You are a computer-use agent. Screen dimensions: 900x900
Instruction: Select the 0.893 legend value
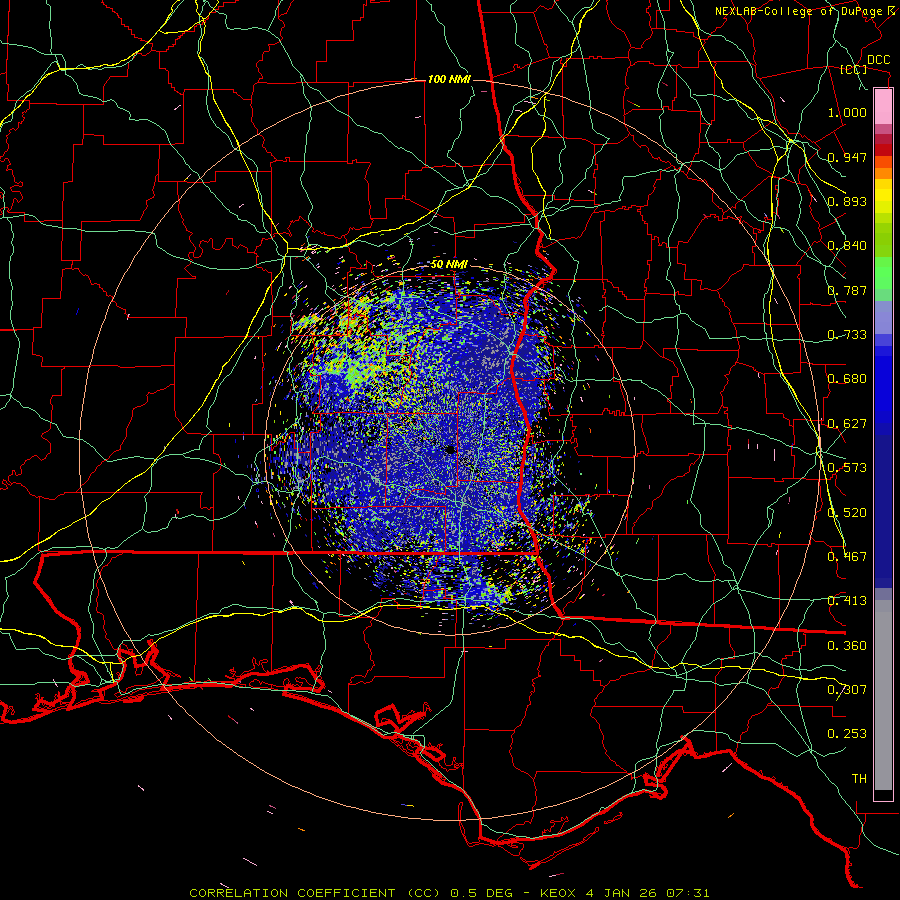click(847, 201)
